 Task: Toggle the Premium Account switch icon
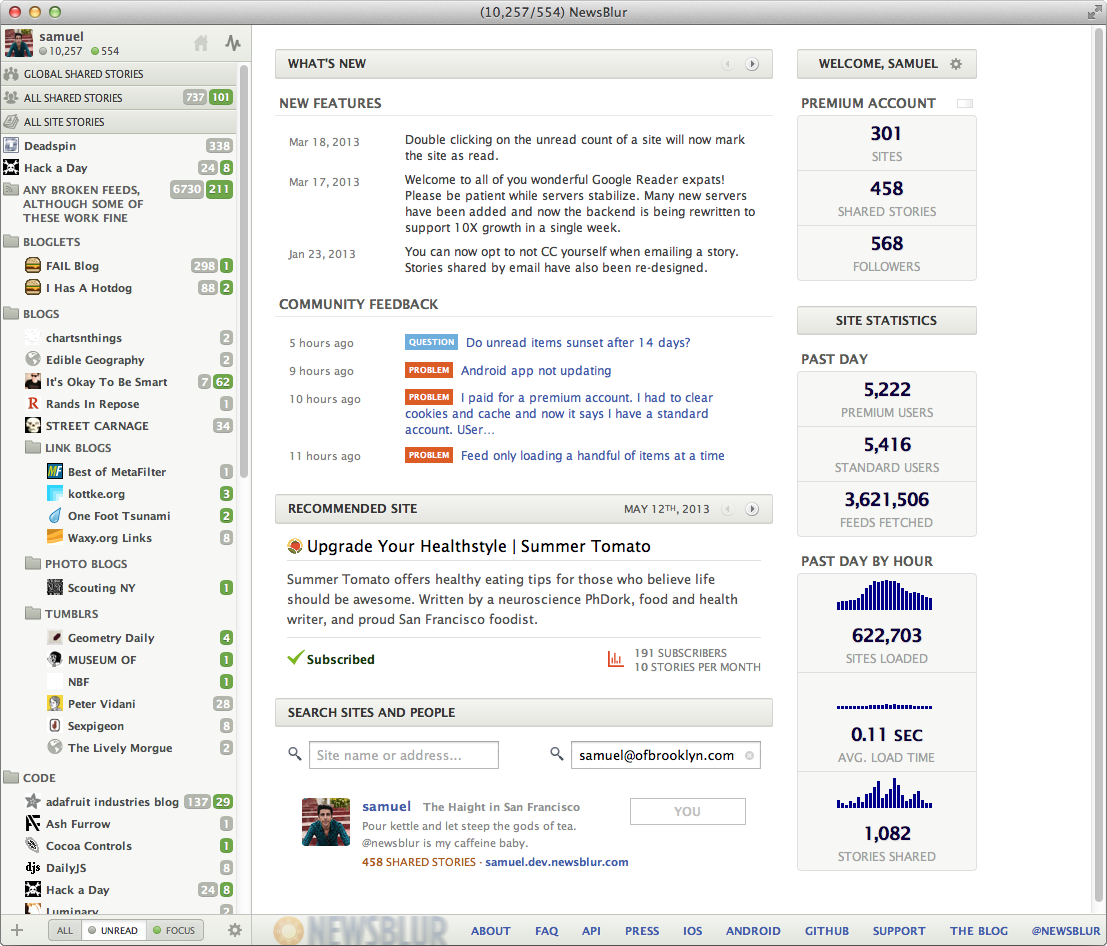tap(964, 104)
